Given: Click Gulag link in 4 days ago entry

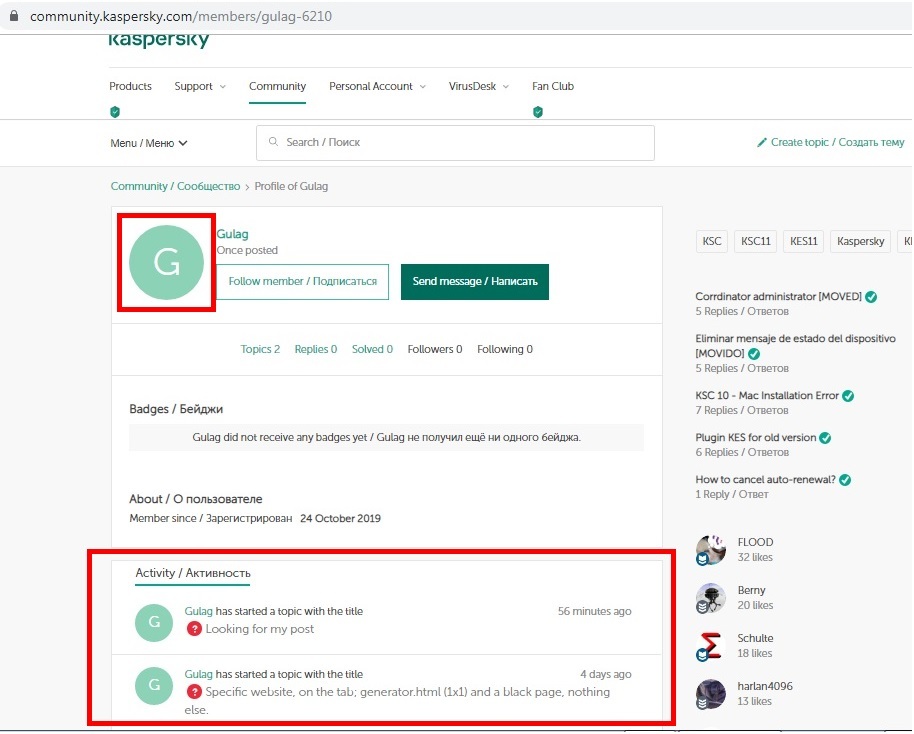Looking at the screenshot, I should pyautogui.click(x=198, y=674).
